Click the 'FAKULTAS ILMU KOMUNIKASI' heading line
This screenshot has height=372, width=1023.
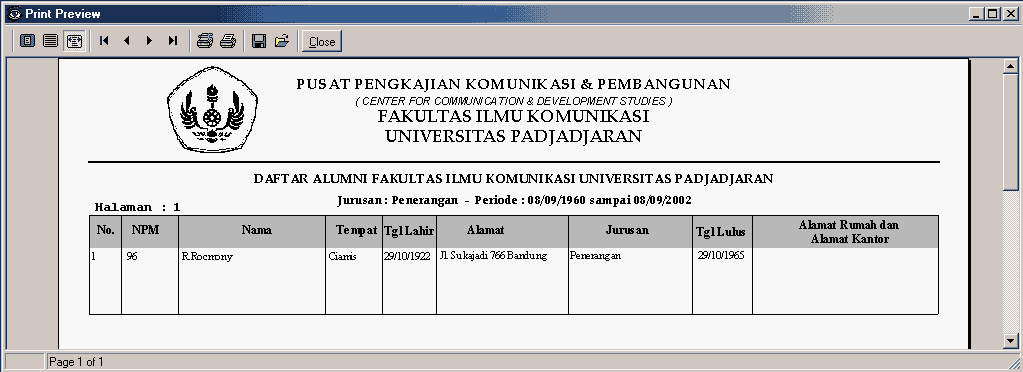coord(513,117)
